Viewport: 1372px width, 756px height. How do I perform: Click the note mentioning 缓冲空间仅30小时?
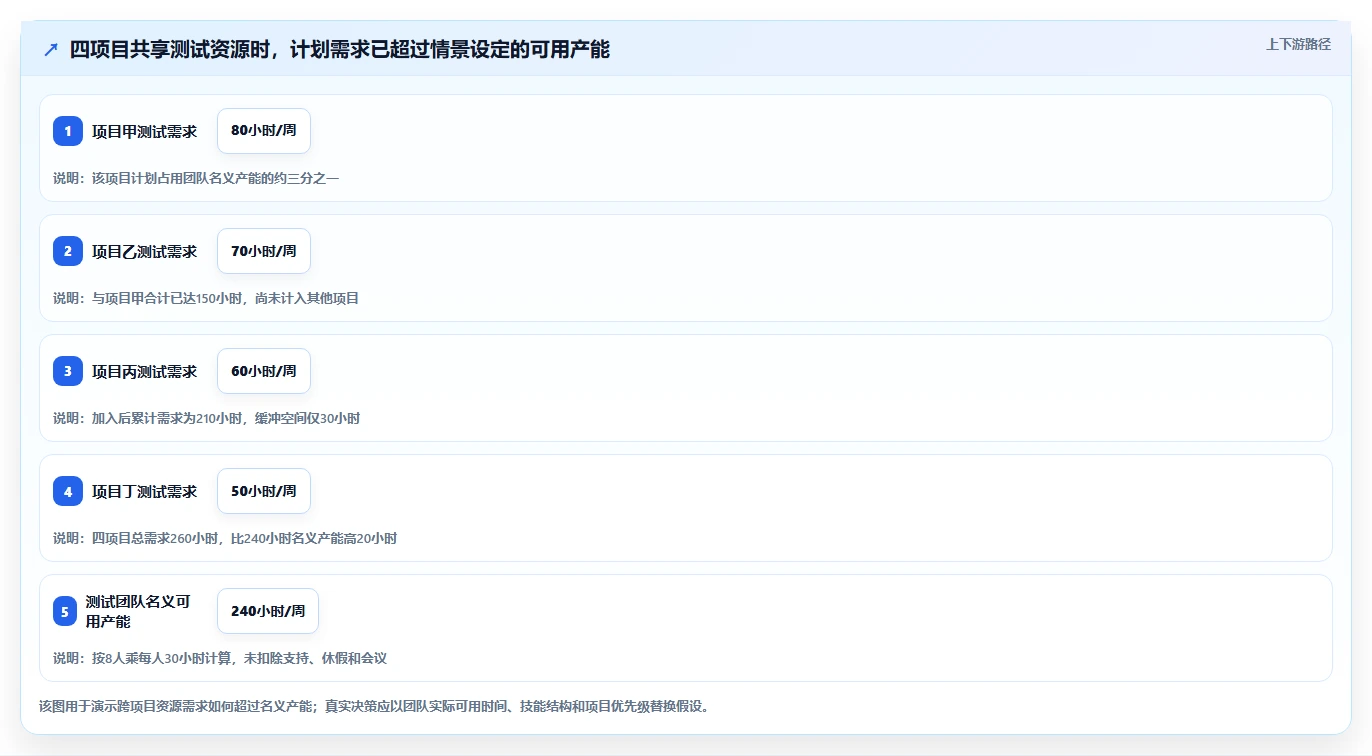click(x=206, y=418)
